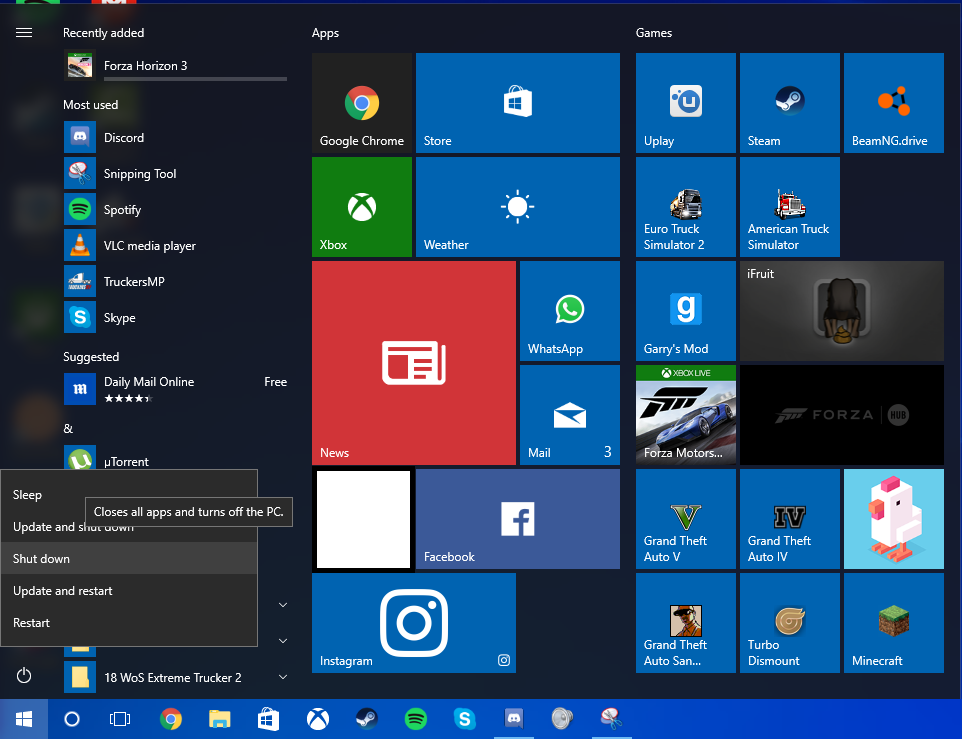Expand the hamburger menu at top left
This screenshot has height=739, width=962.
24,32
